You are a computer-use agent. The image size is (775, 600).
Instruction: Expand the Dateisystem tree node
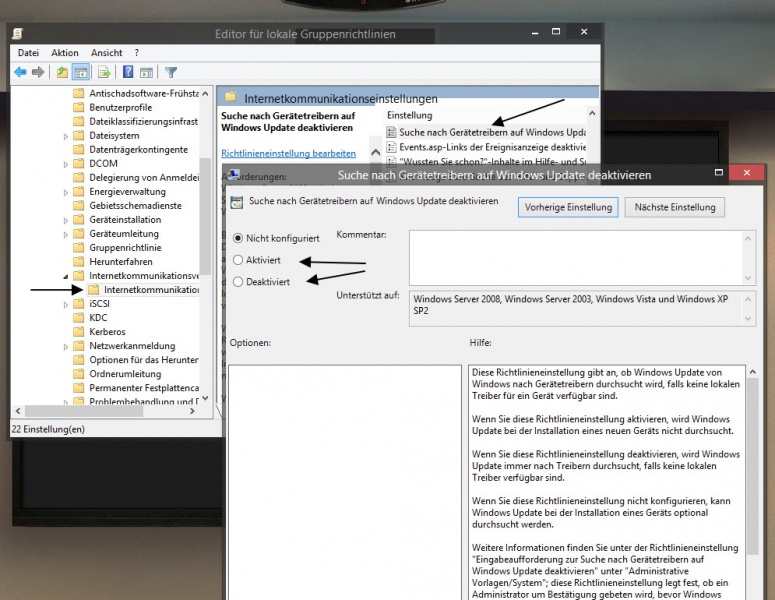coord(66,136)
